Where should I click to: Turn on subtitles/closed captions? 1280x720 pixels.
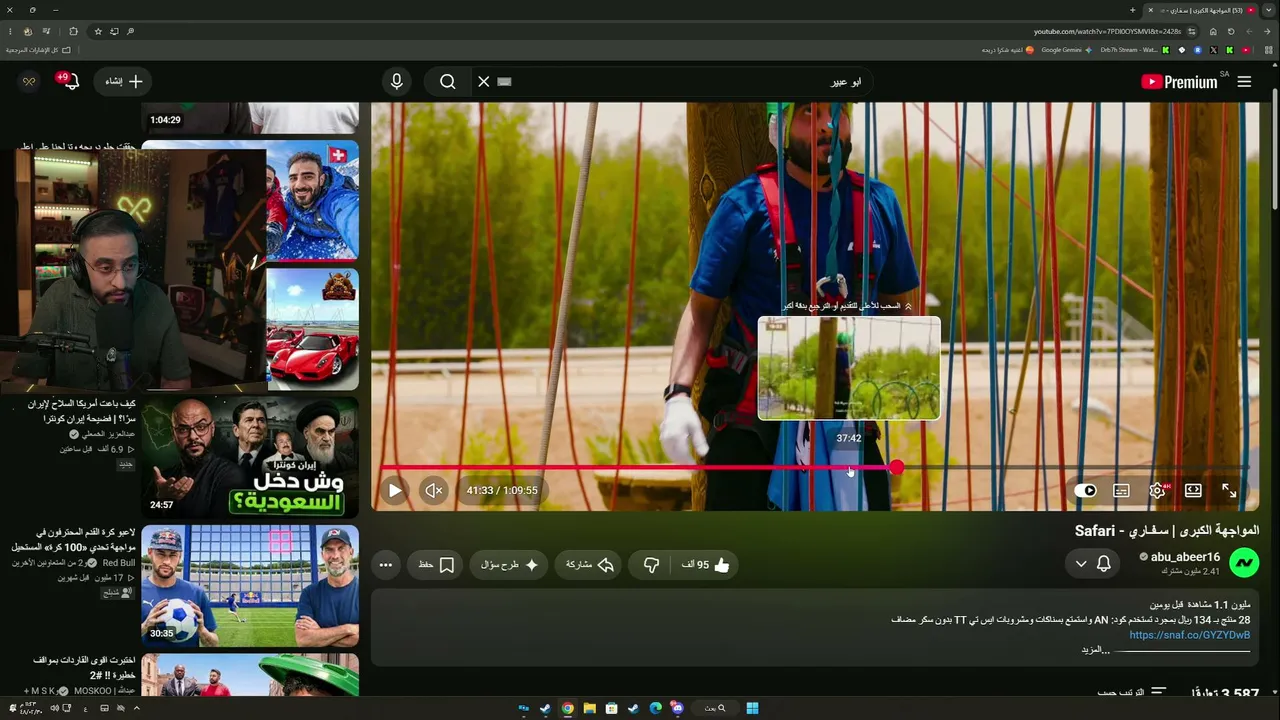(1121, 490)
